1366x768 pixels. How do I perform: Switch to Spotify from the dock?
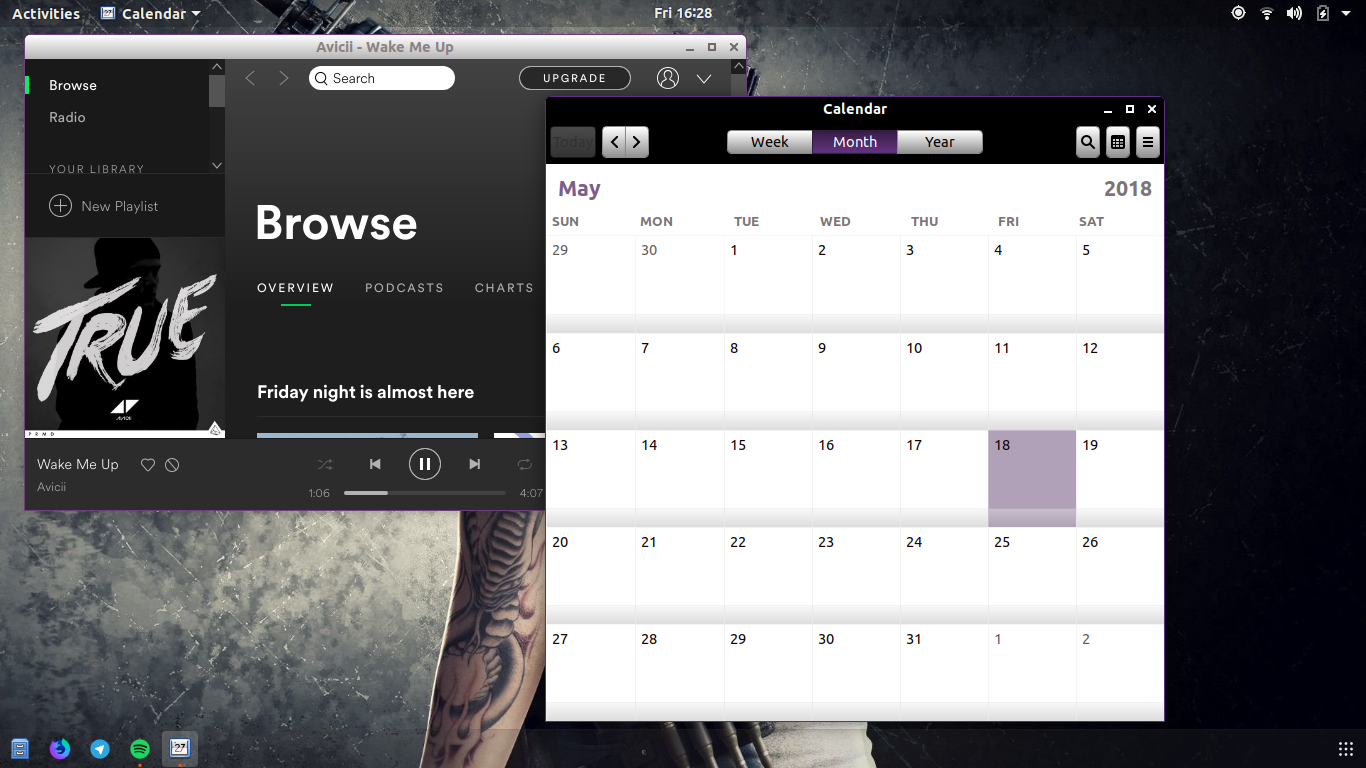[140, 748]
